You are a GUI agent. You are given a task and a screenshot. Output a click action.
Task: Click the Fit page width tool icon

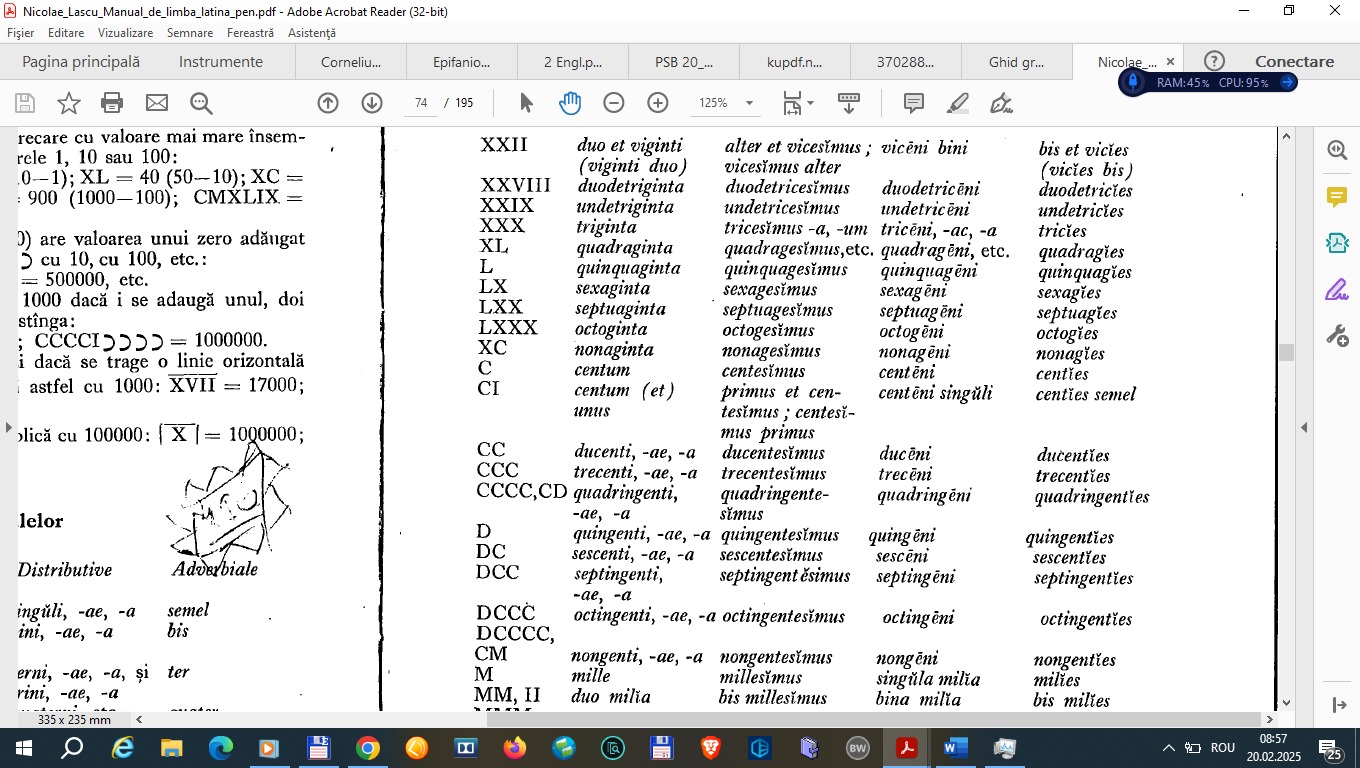tap(792, 103)
